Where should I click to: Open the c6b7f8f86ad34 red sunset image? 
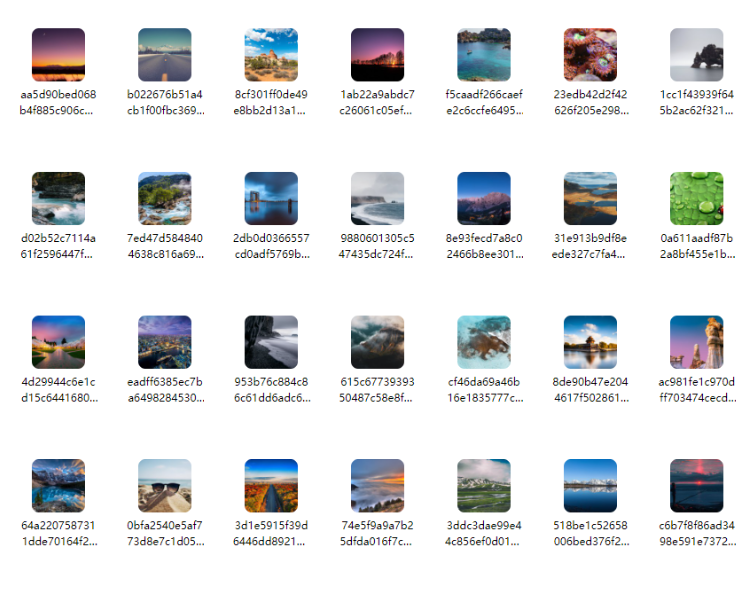(696, 486)
